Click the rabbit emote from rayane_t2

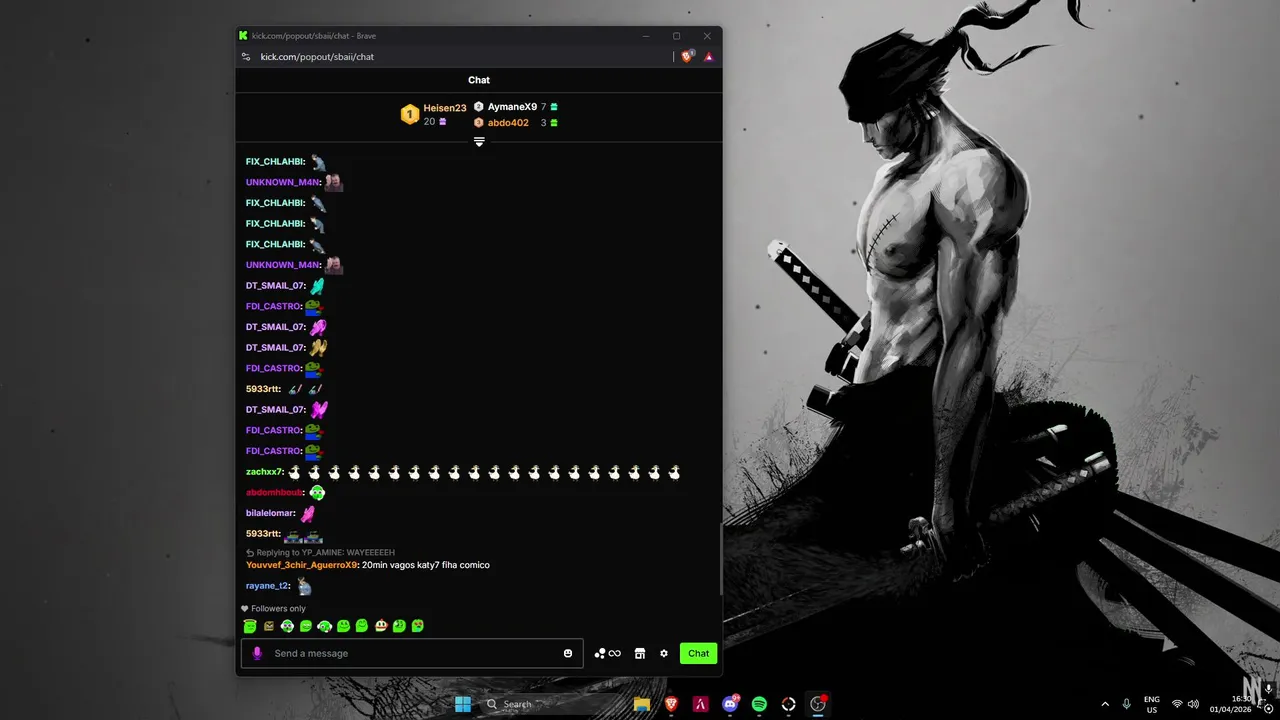(304, 586)
